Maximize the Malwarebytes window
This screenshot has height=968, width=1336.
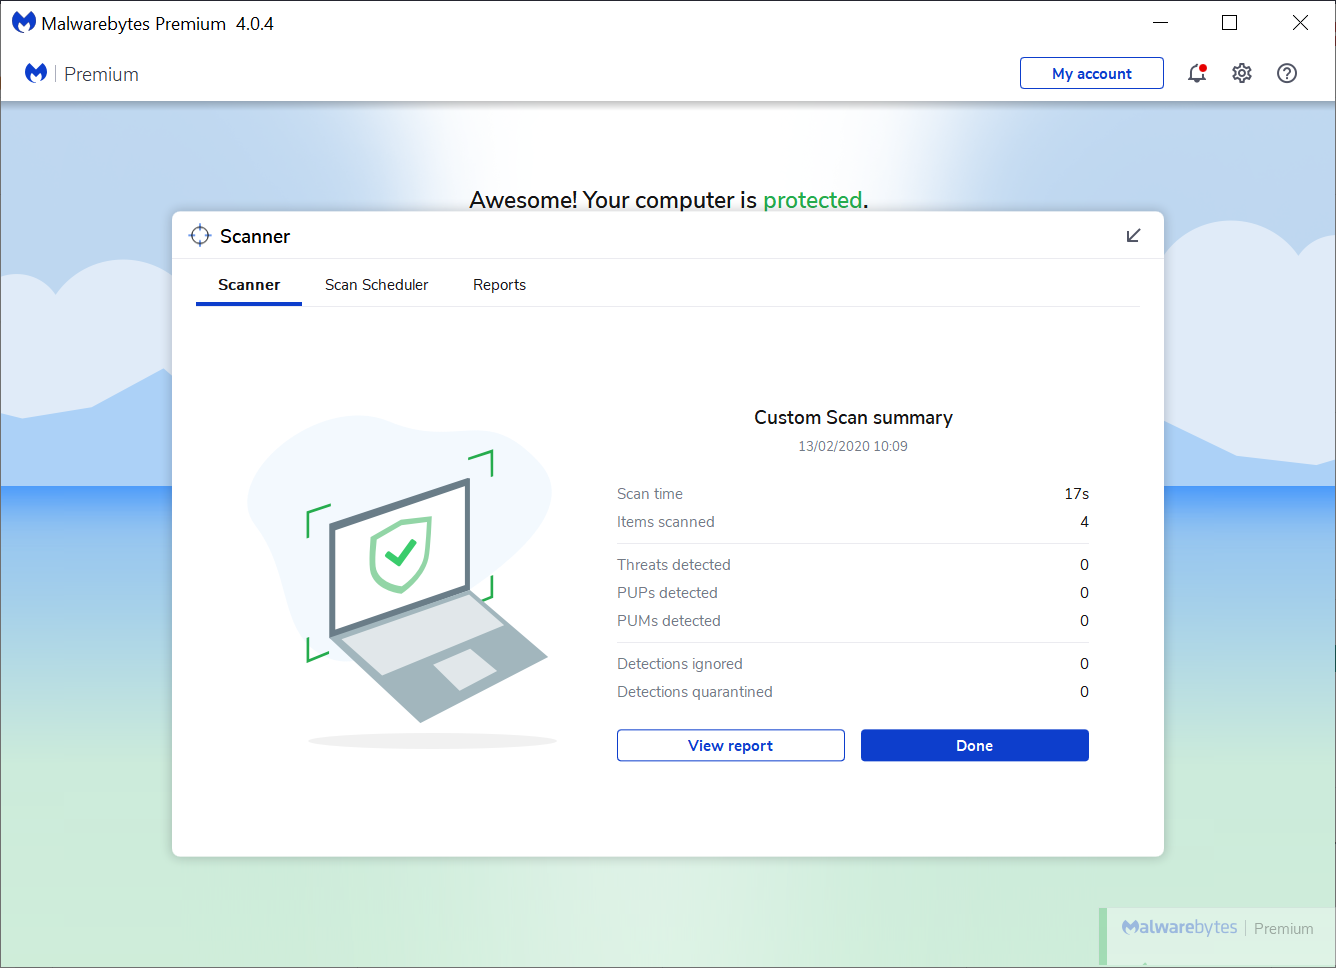coord(1230,22)
